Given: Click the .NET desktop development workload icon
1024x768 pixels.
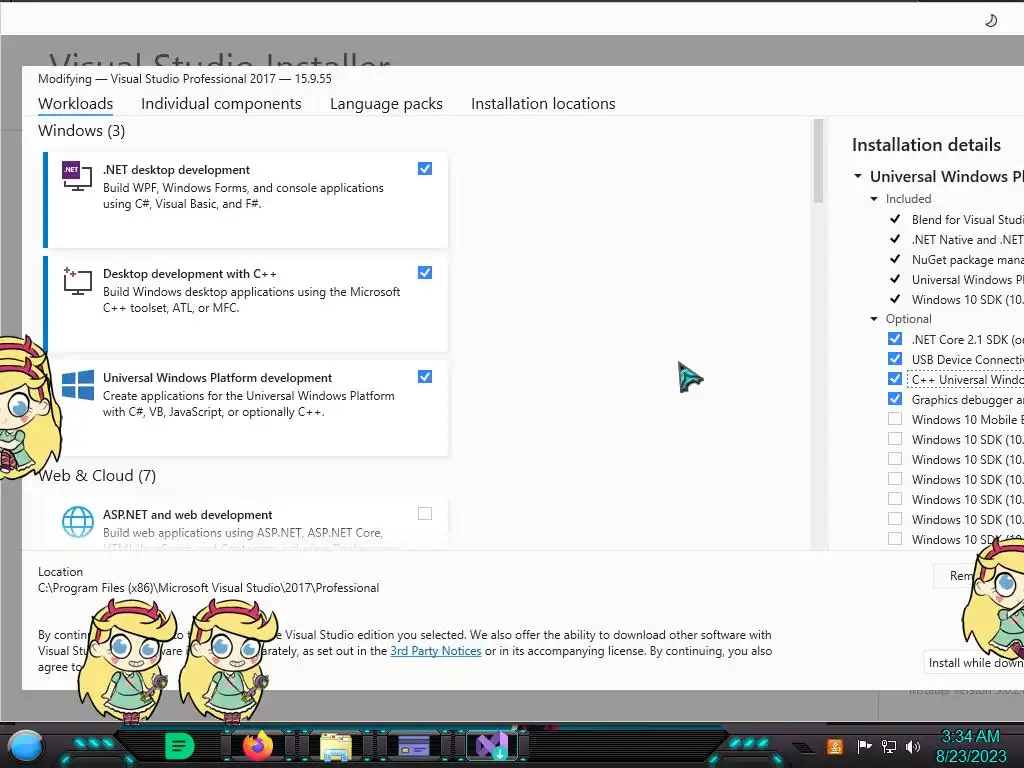Looking at the screenshot, I should click(77, 176).
